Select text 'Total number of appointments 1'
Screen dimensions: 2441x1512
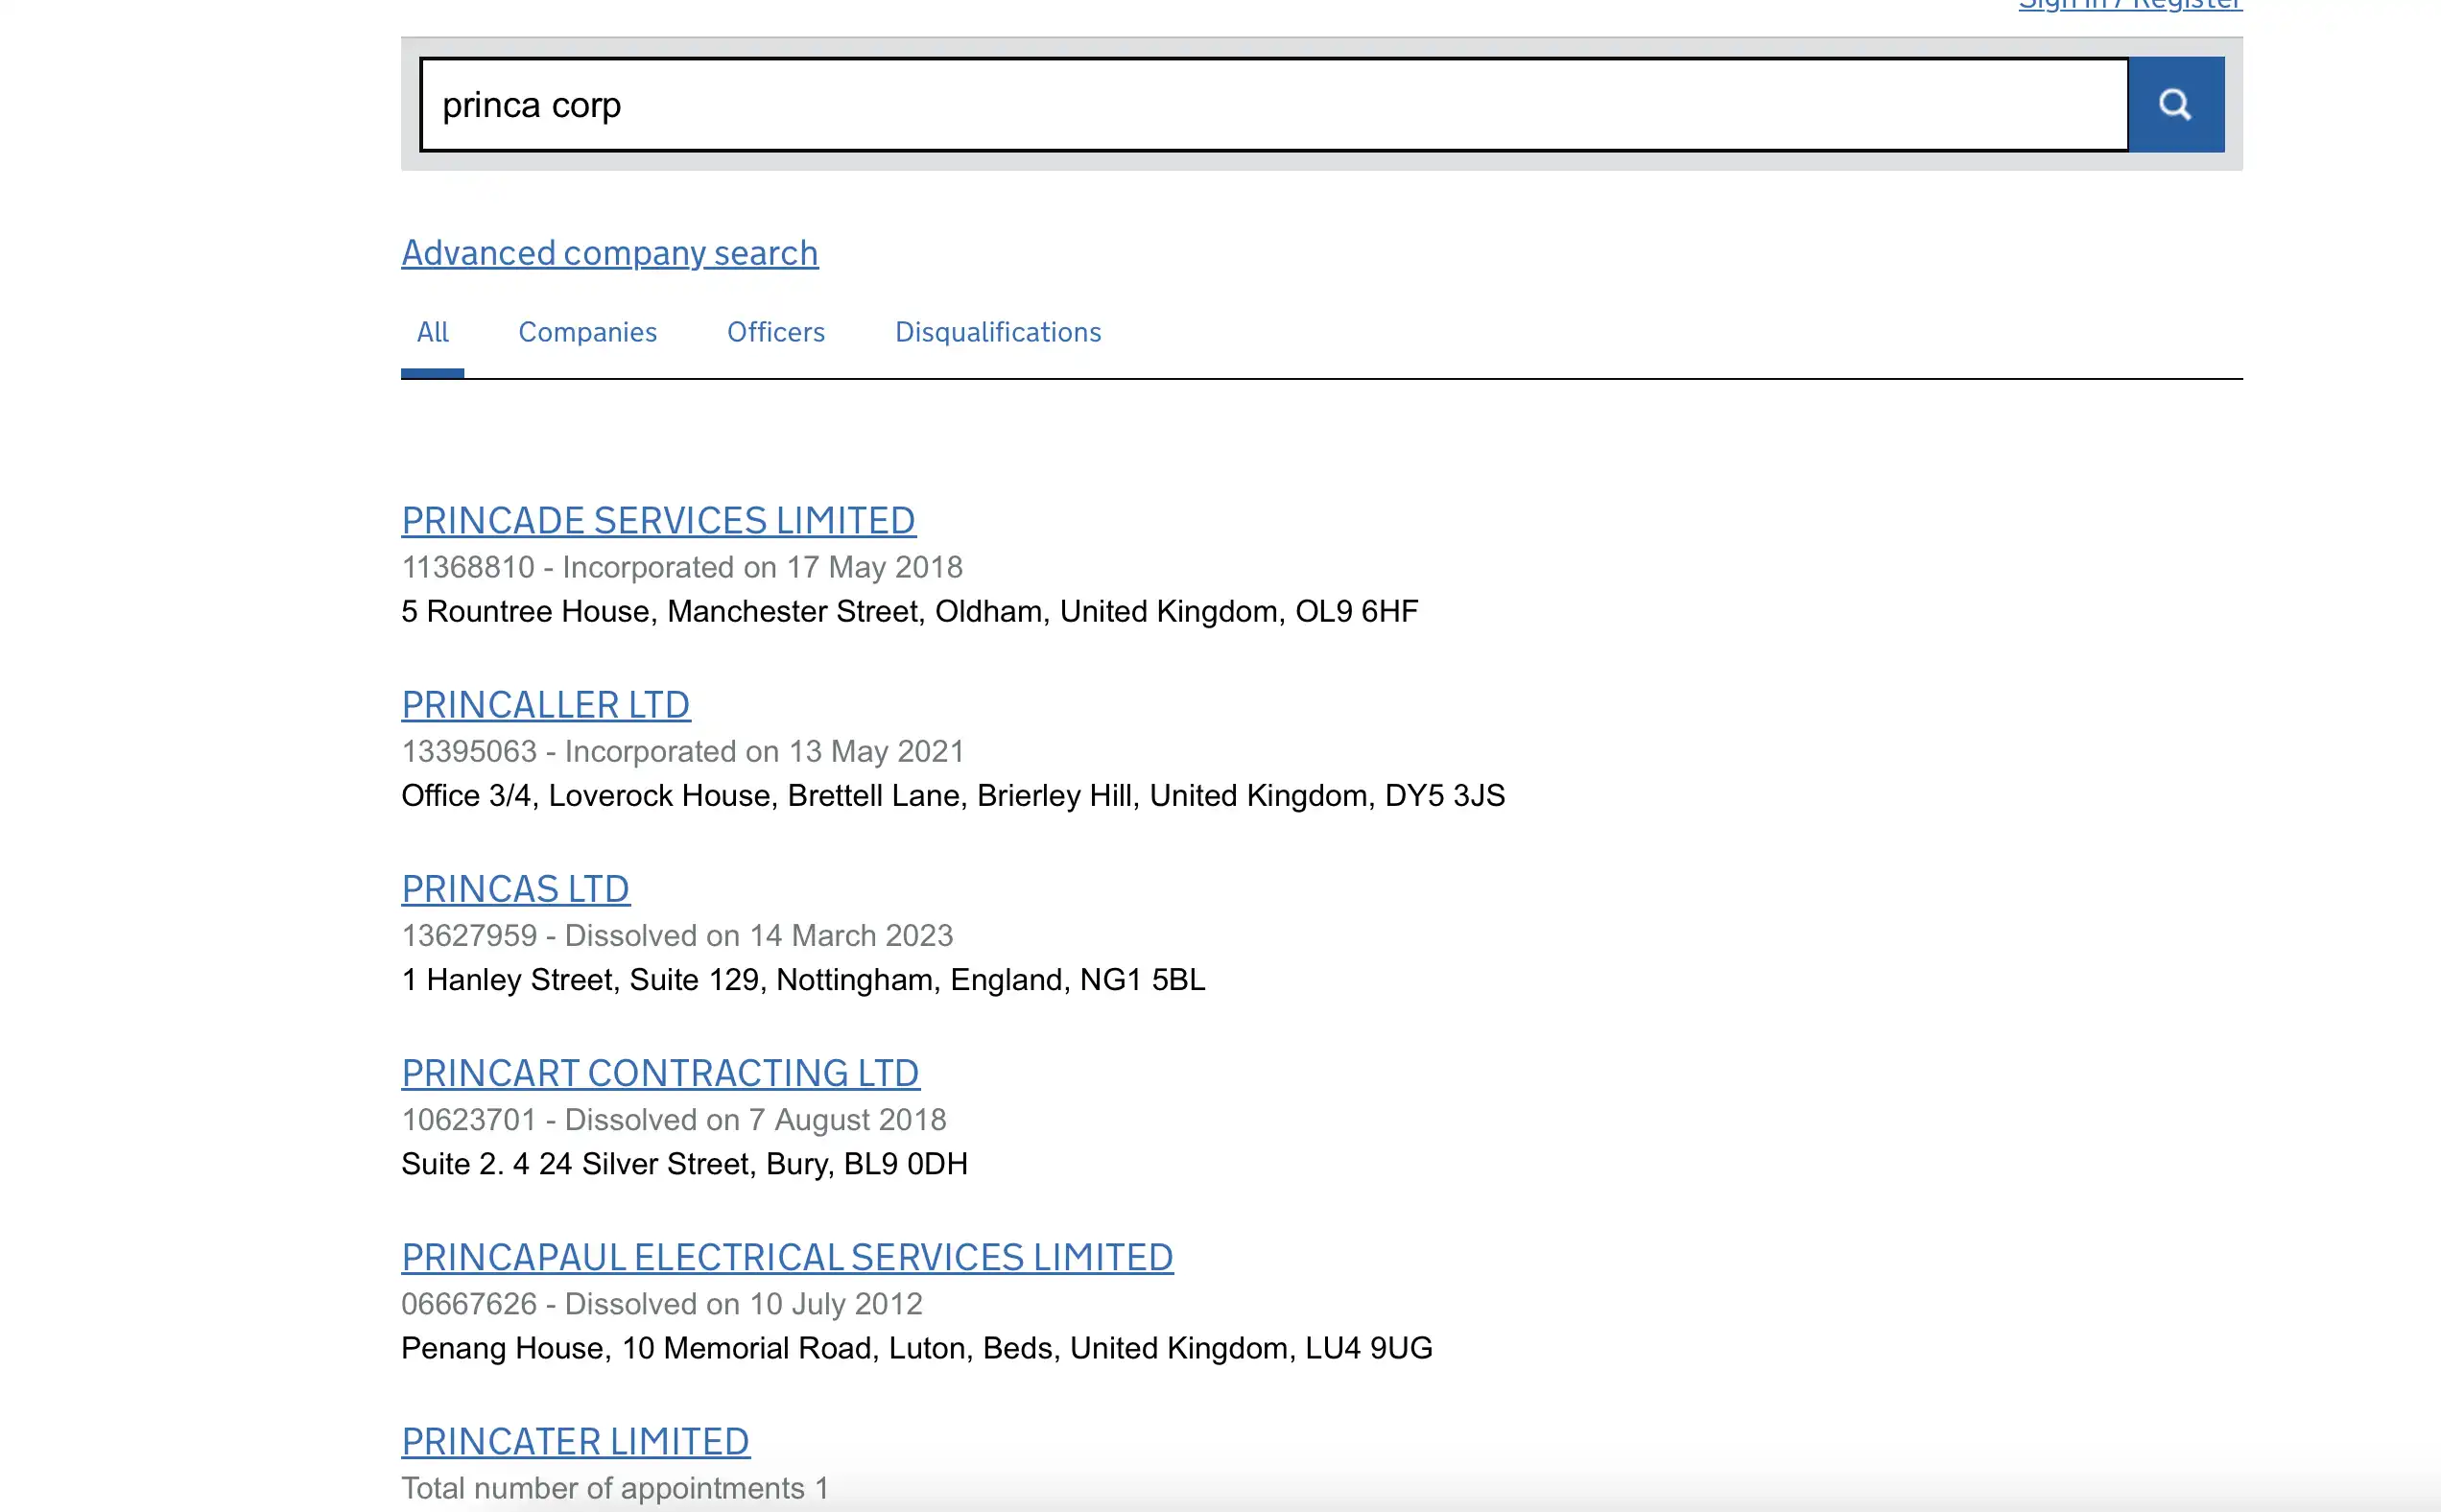pos(615,1487)
